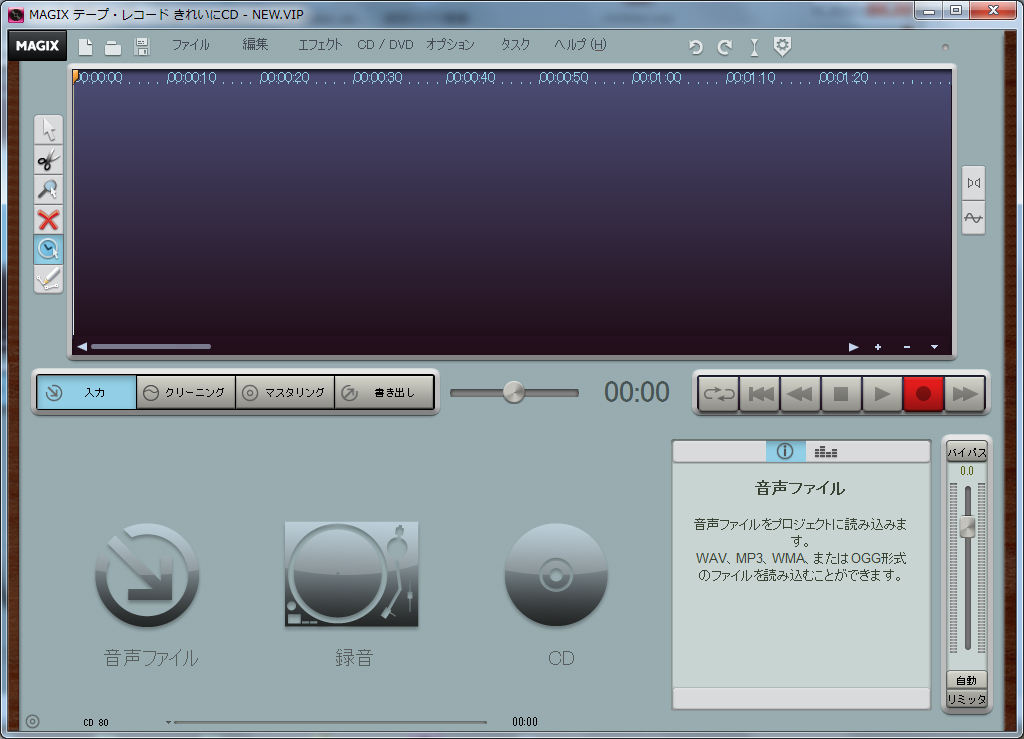Click the 00:01:00 mark on timeline ruler
The height and width of the screenshot is (739, 1024).
pos(656,78)
